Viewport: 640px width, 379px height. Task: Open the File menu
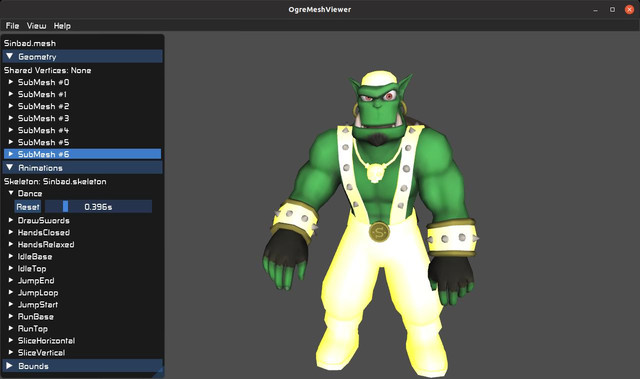[x=12, y=26]
